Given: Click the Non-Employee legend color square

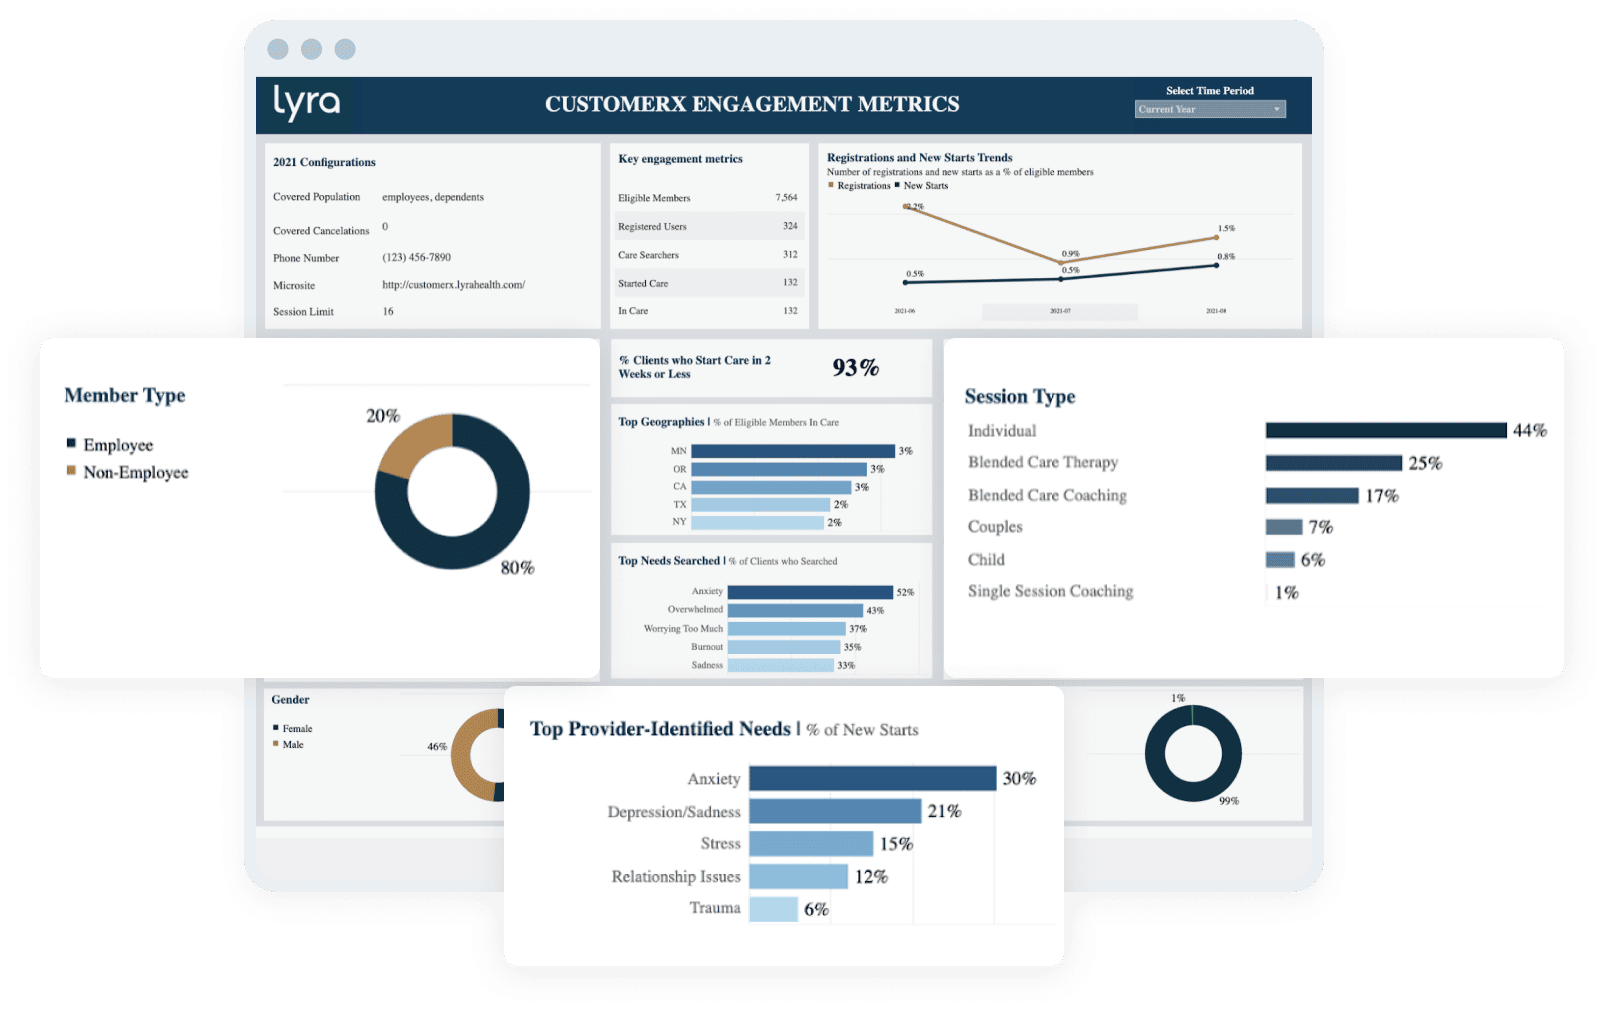Looking at the screenshot, I should tap(71, 470).
